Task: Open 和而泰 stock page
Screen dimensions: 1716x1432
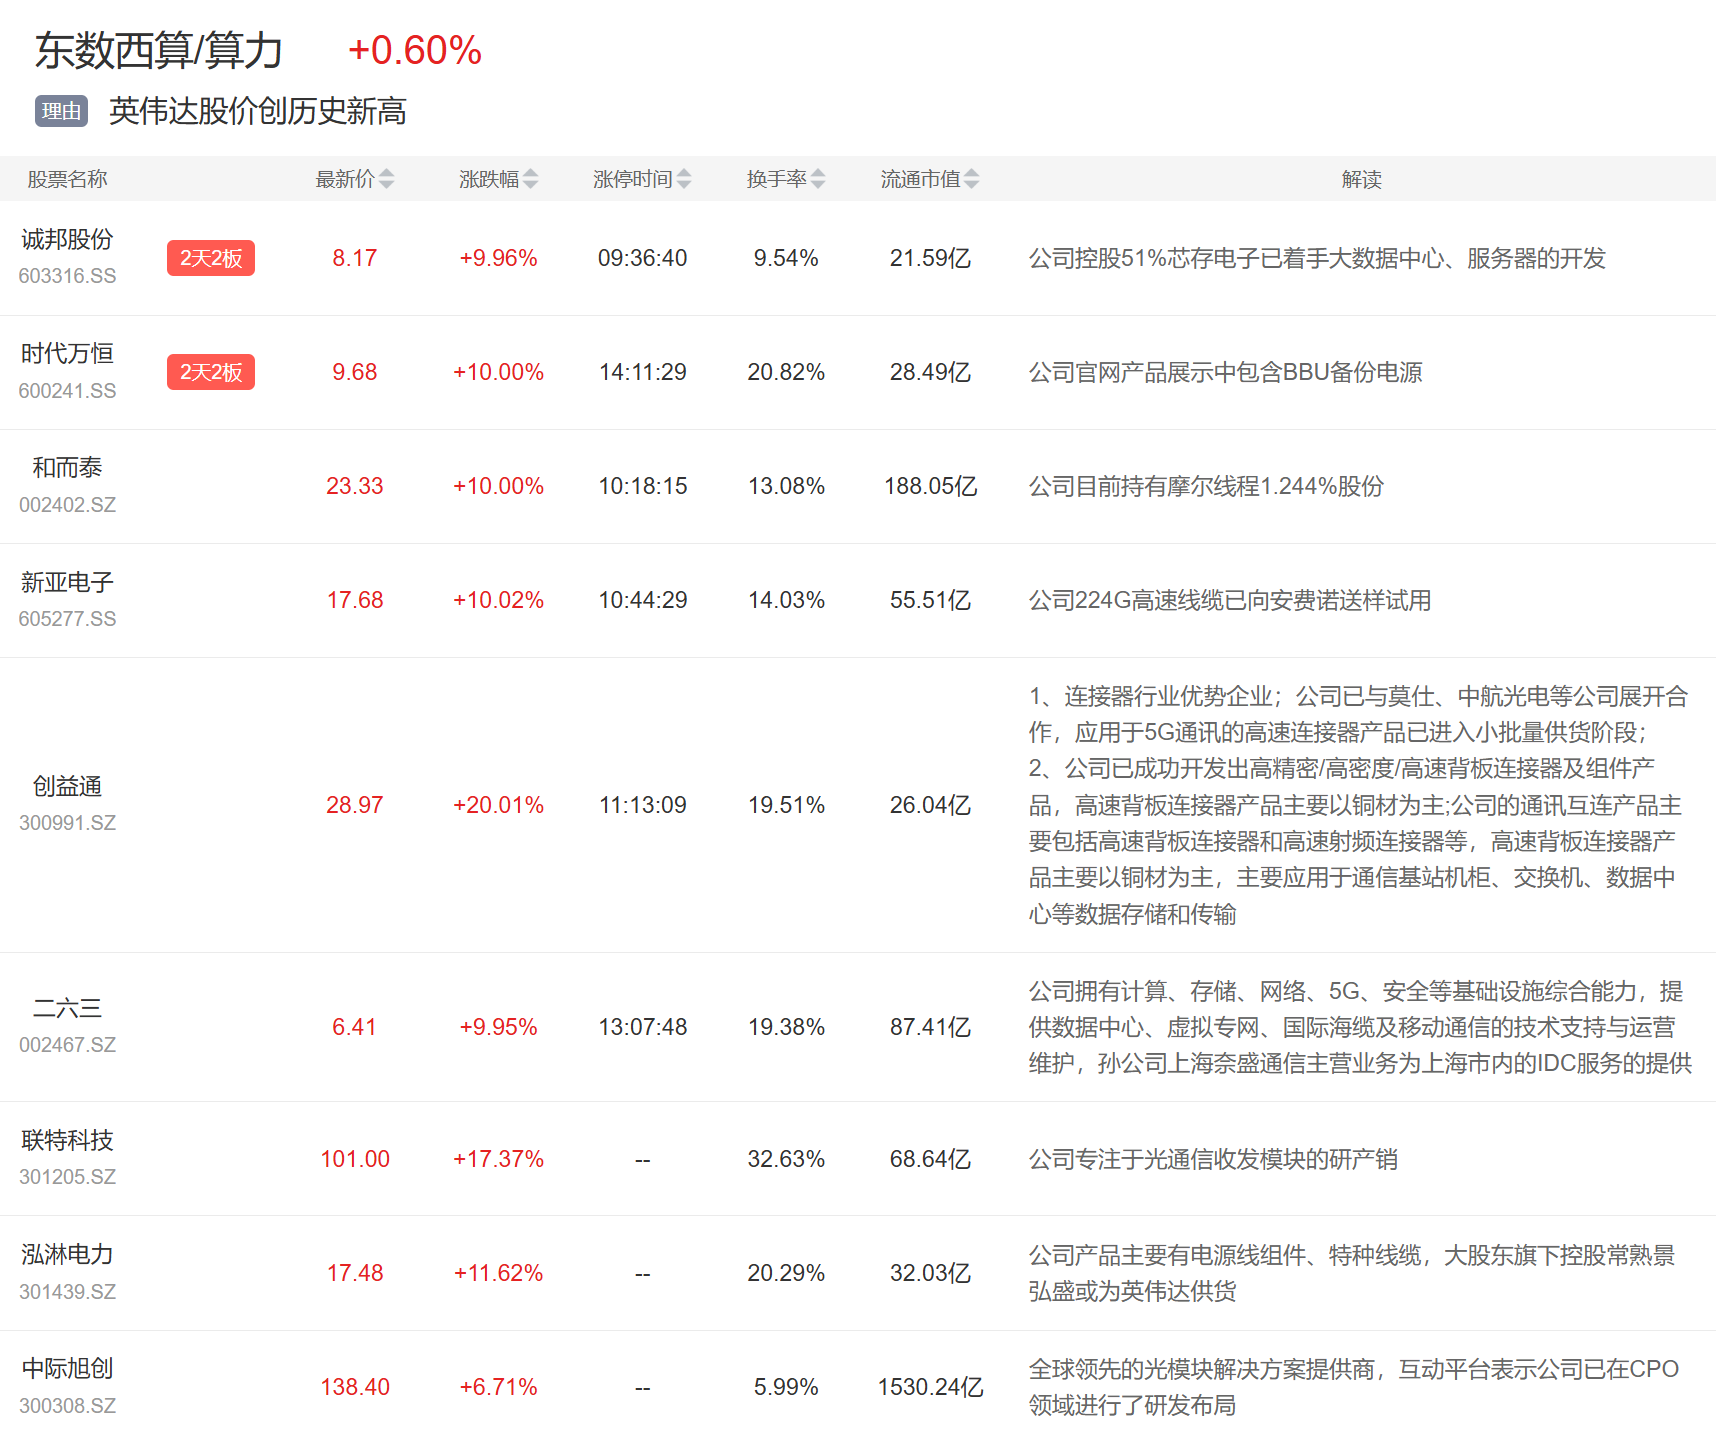Action: 67,468
